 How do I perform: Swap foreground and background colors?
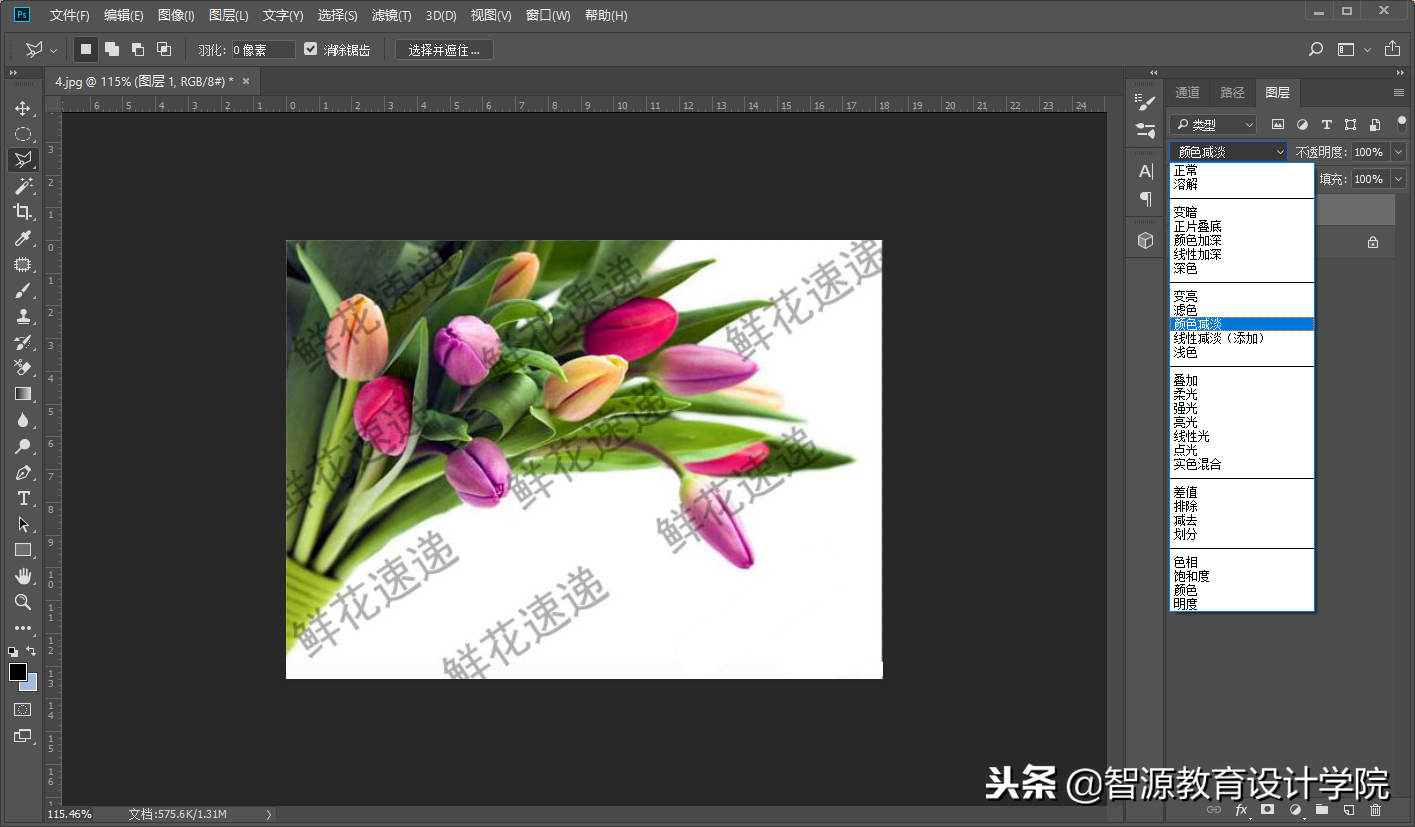point(31,651)
